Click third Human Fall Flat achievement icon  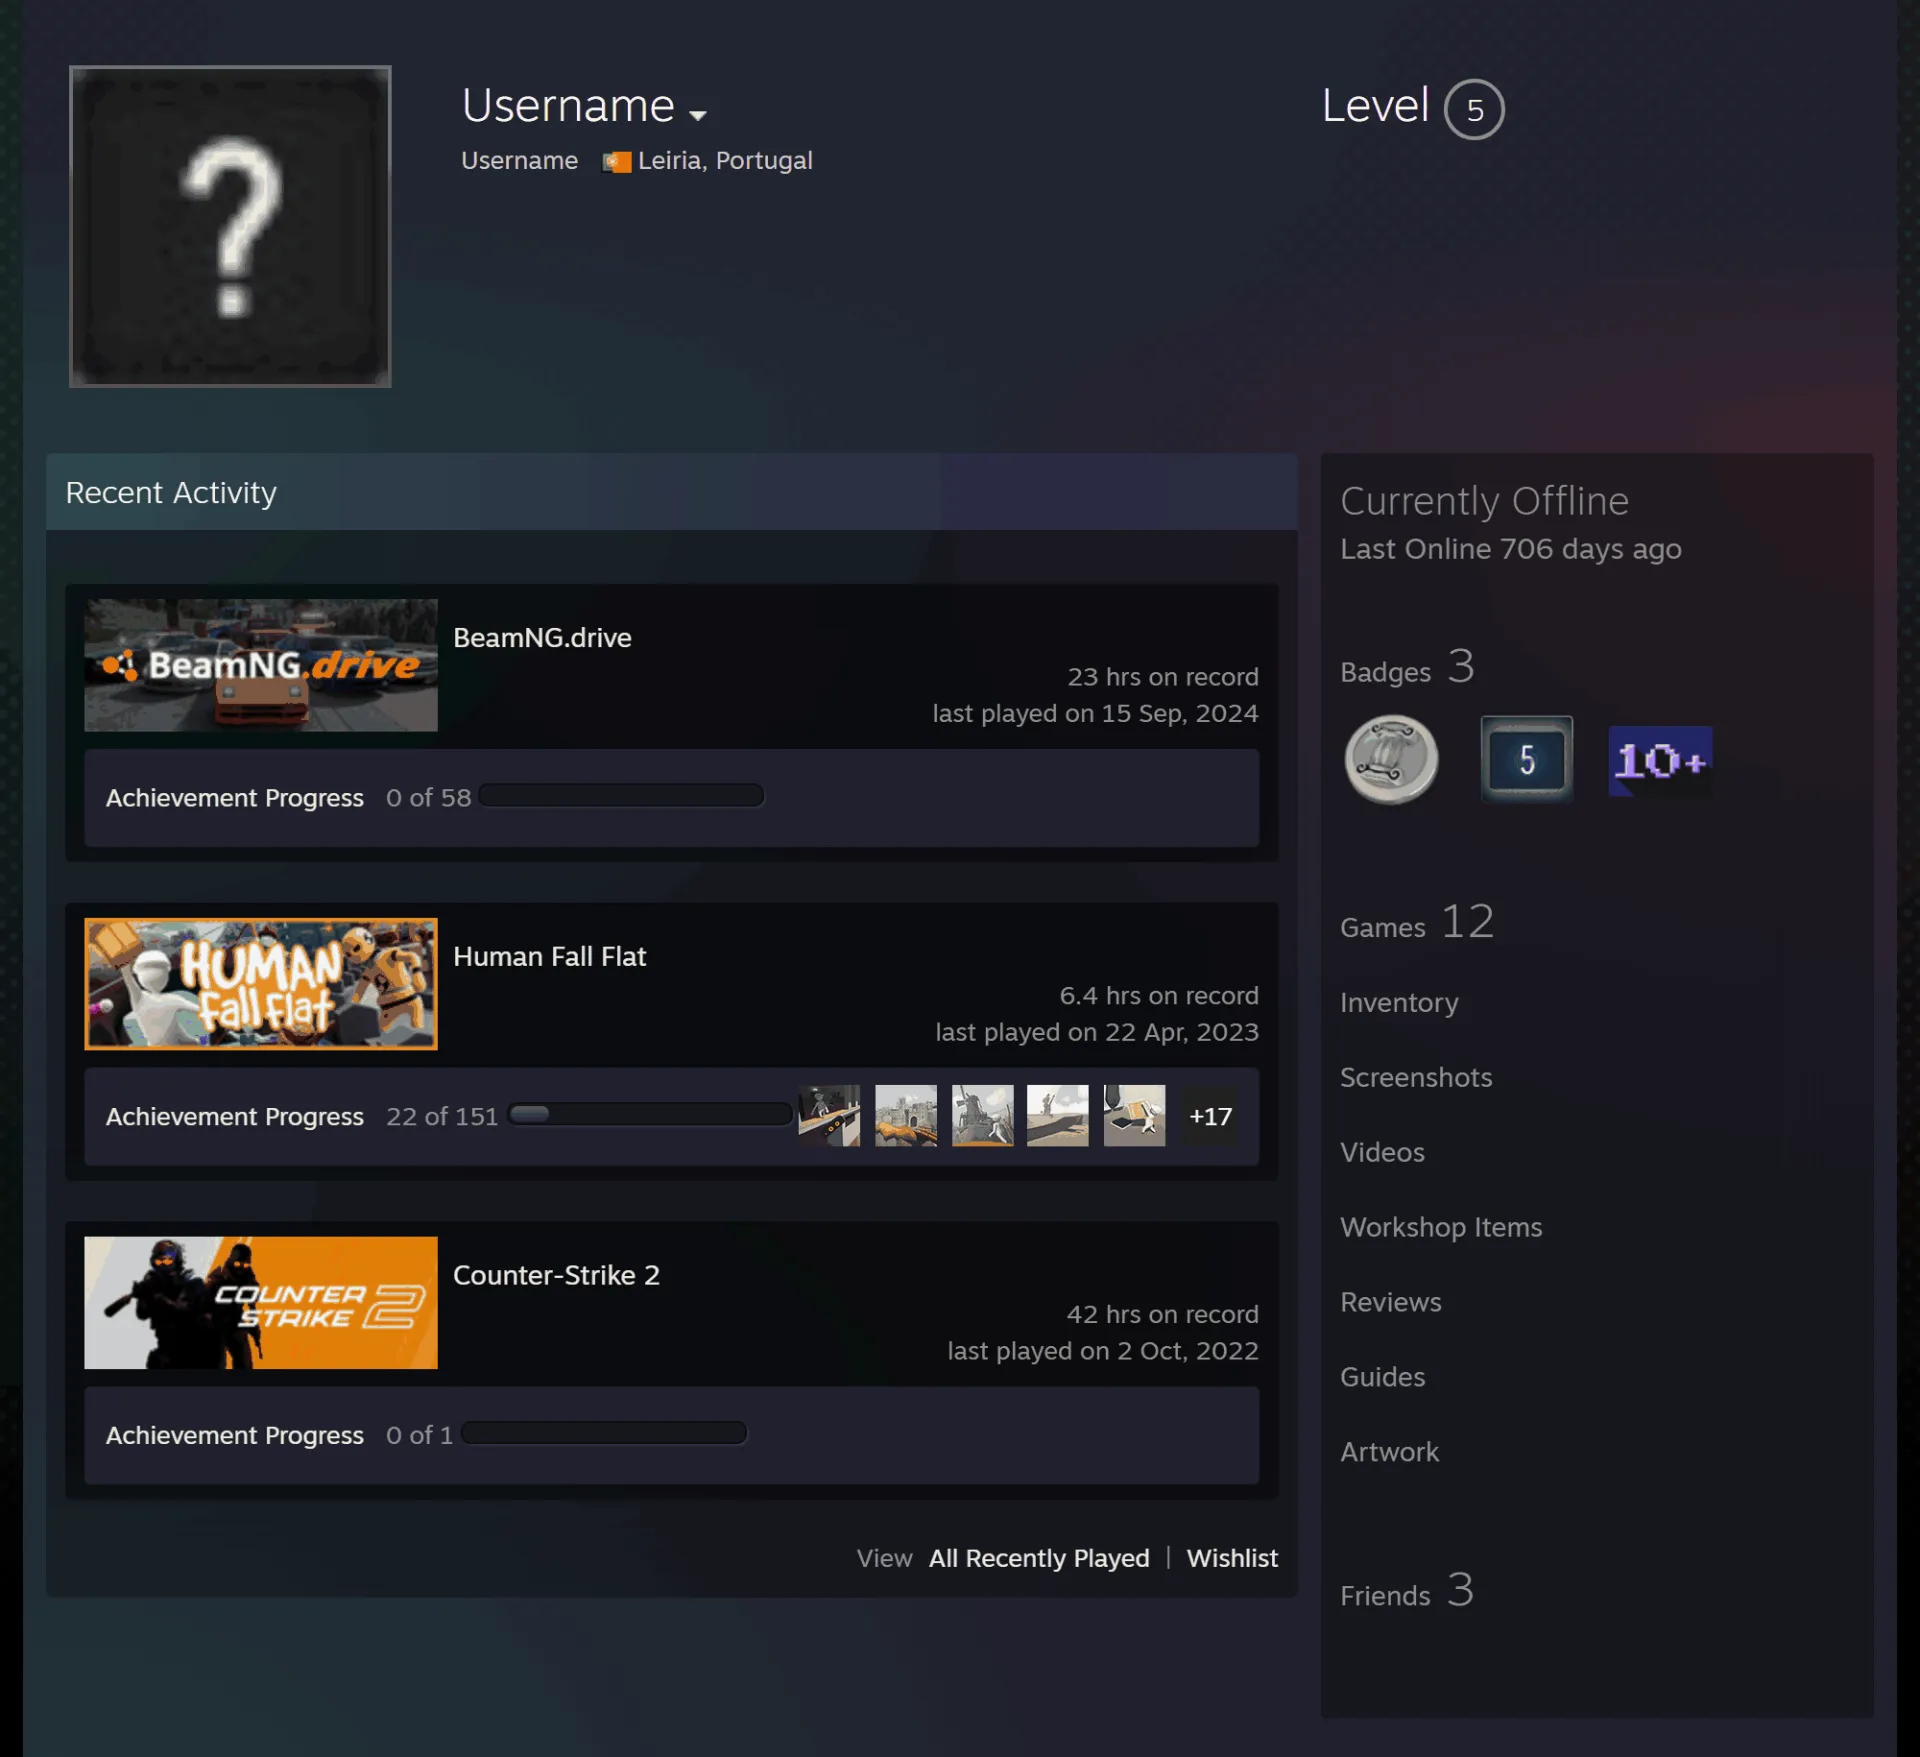(x=982, y=1116)
